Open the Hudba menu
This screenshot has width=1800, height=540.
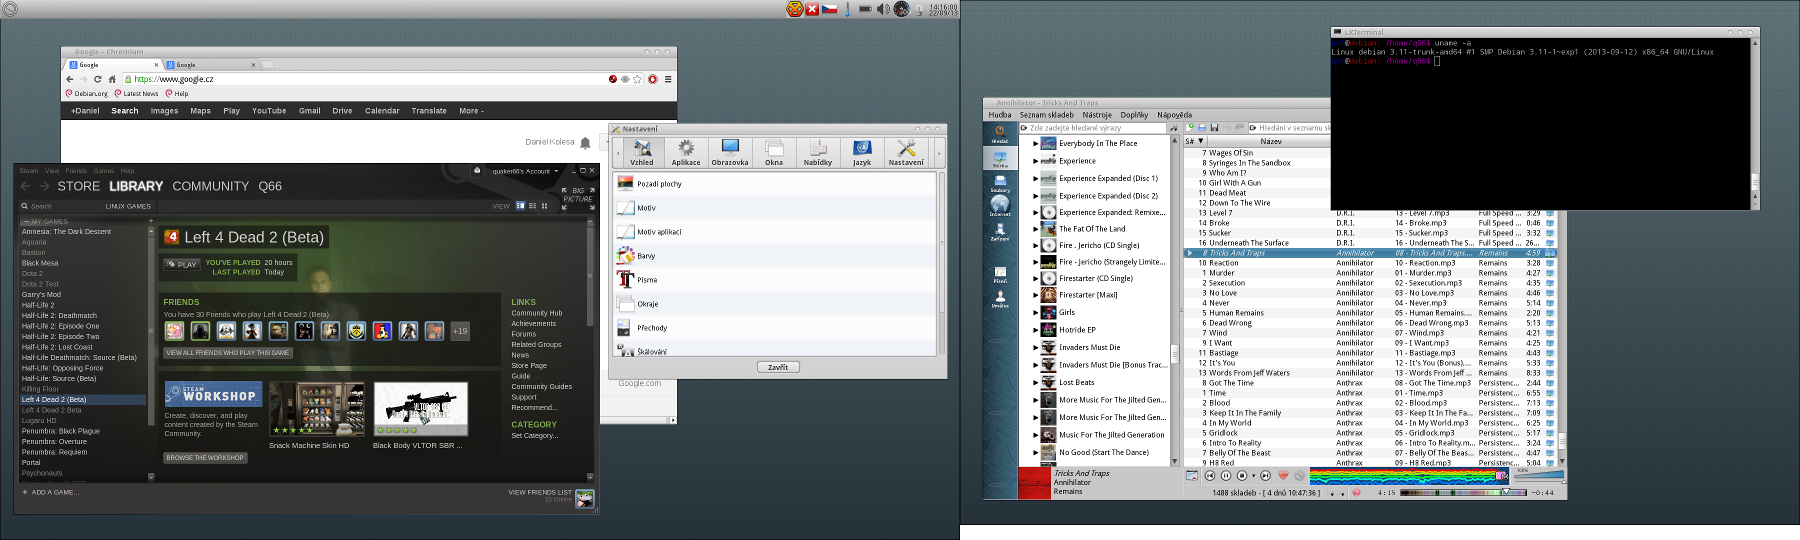click(x=1000, y=115)
